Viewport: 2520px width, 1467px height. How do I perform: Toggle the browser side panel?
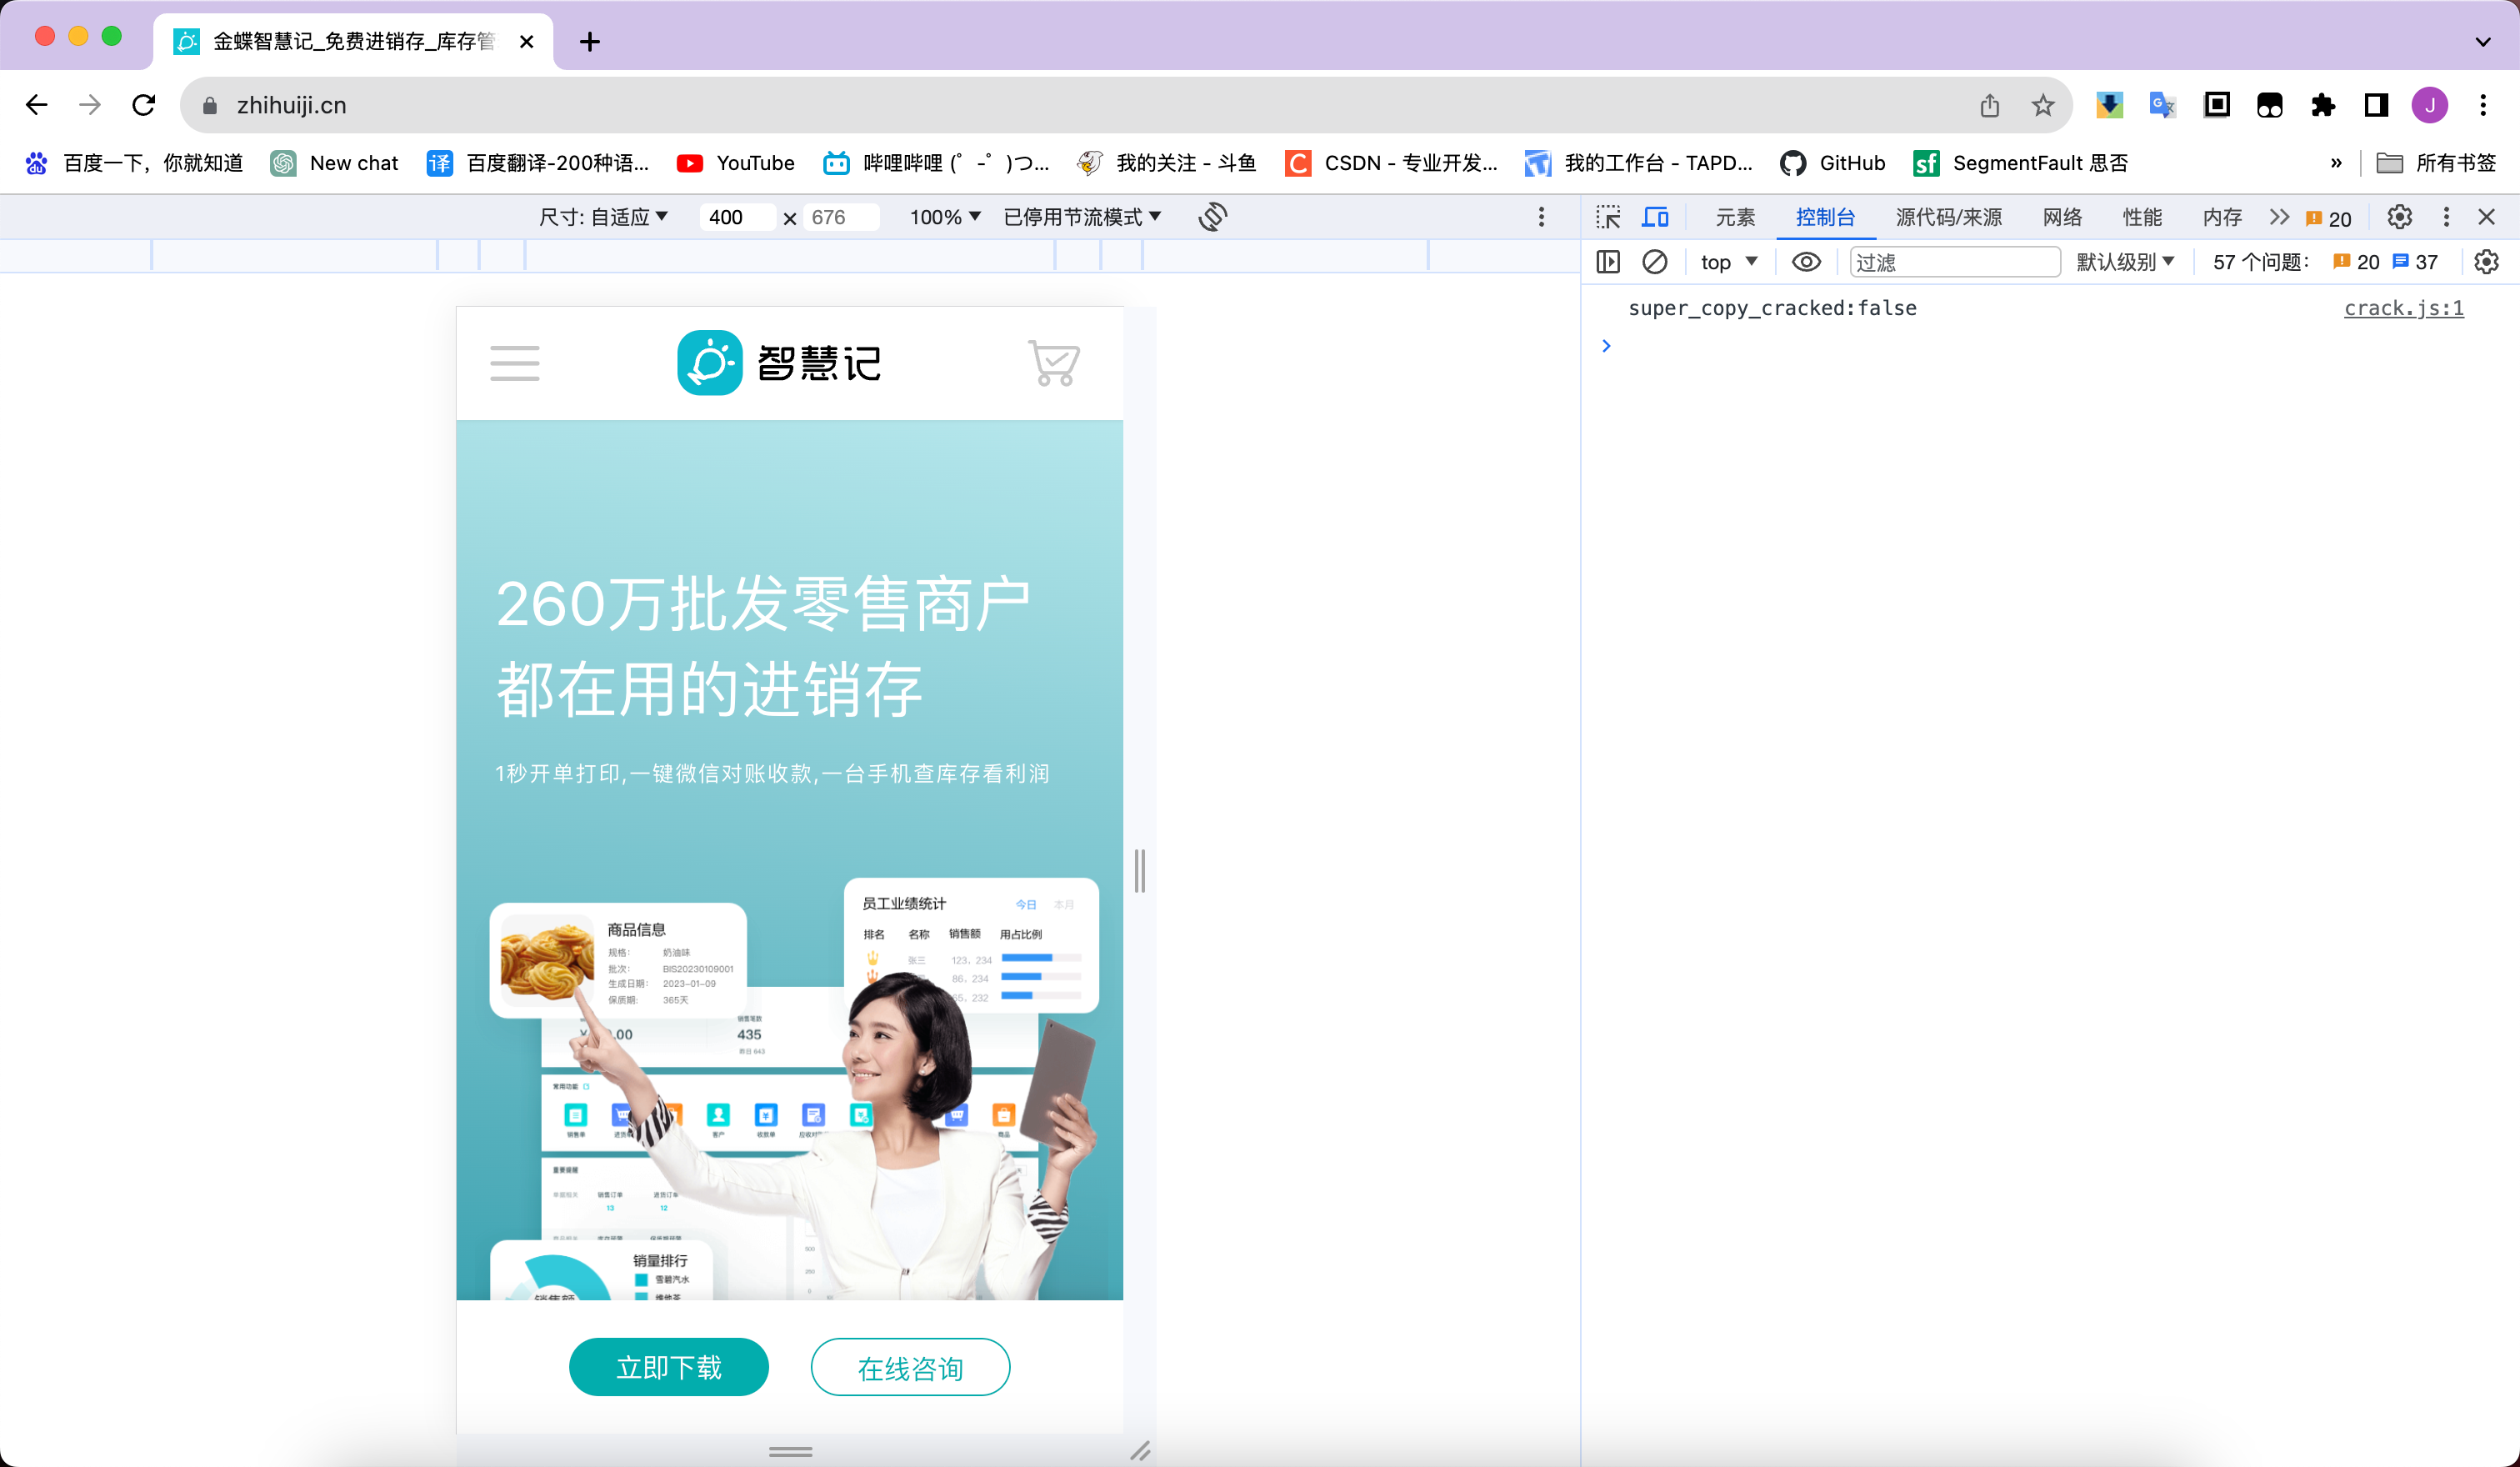[x=2376, y=105]
